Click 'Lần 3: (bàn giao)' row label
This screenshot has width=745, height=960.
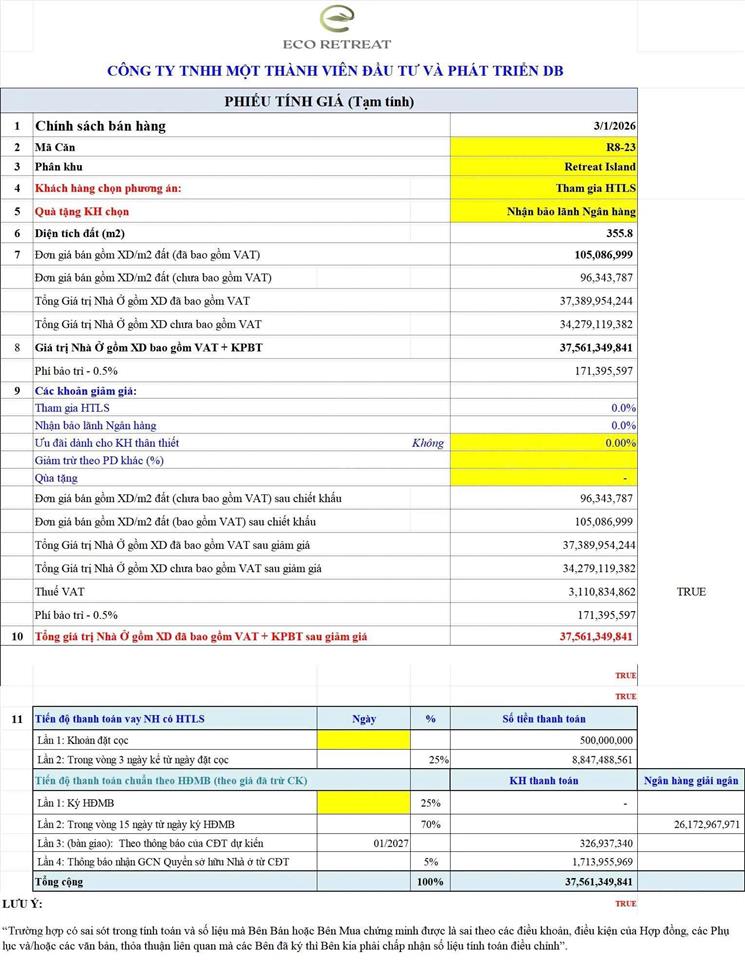click(x=151, y=843)
